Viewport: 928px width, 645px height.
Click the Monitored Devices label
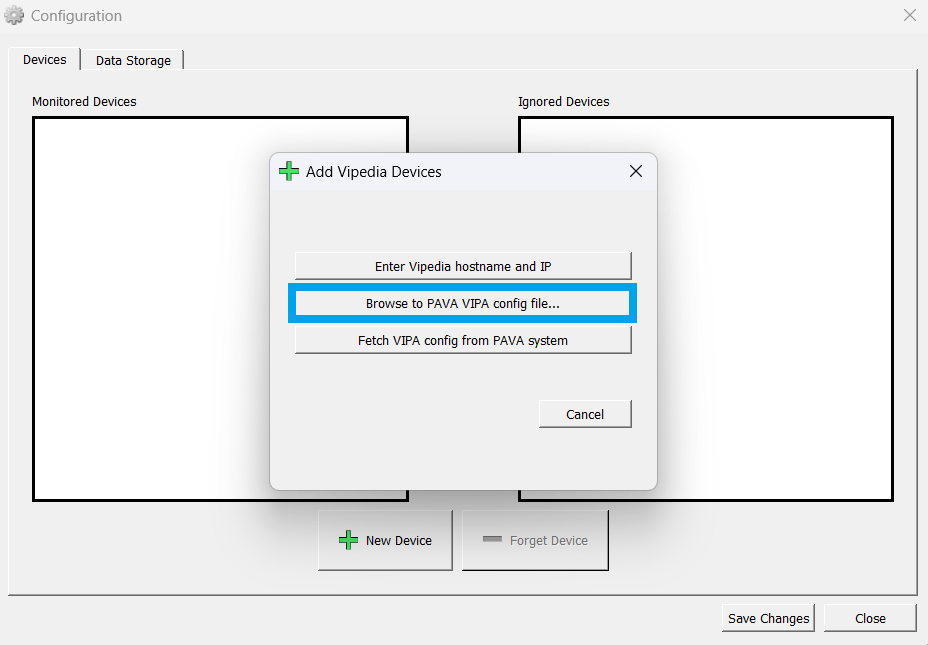84,102
